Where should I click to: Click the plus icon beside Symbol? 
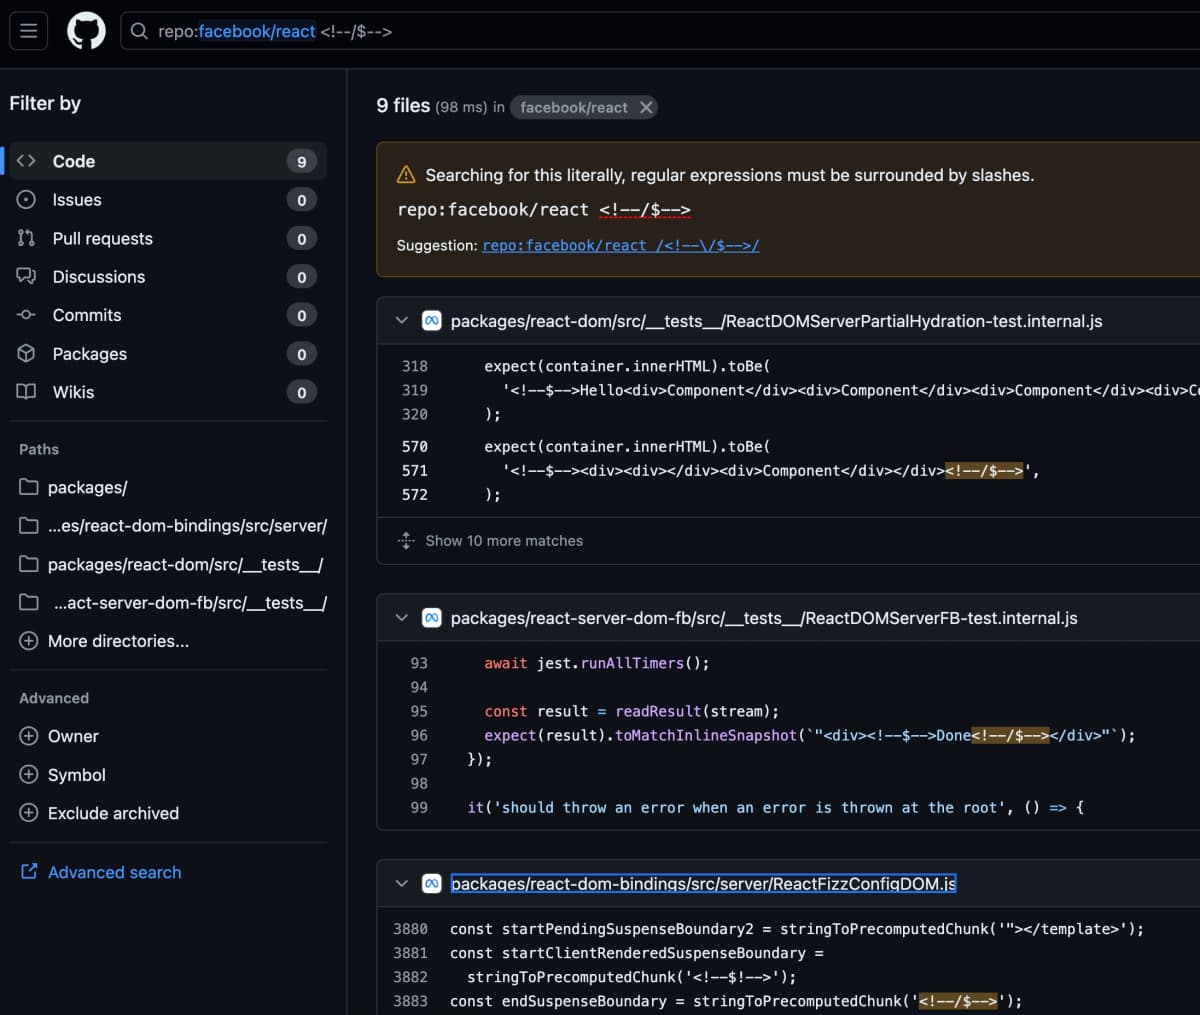coord(29,775)
